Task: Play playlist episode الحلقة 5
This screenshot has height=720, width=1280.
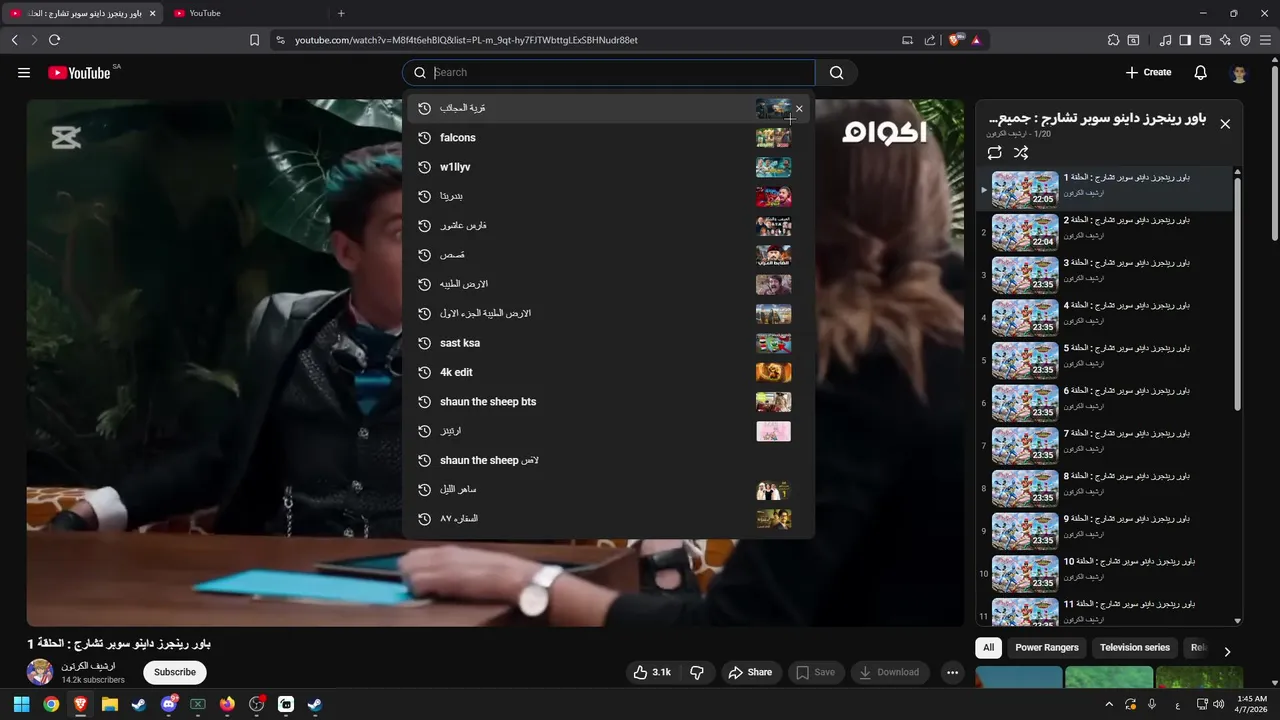Action: (1104, 360)
